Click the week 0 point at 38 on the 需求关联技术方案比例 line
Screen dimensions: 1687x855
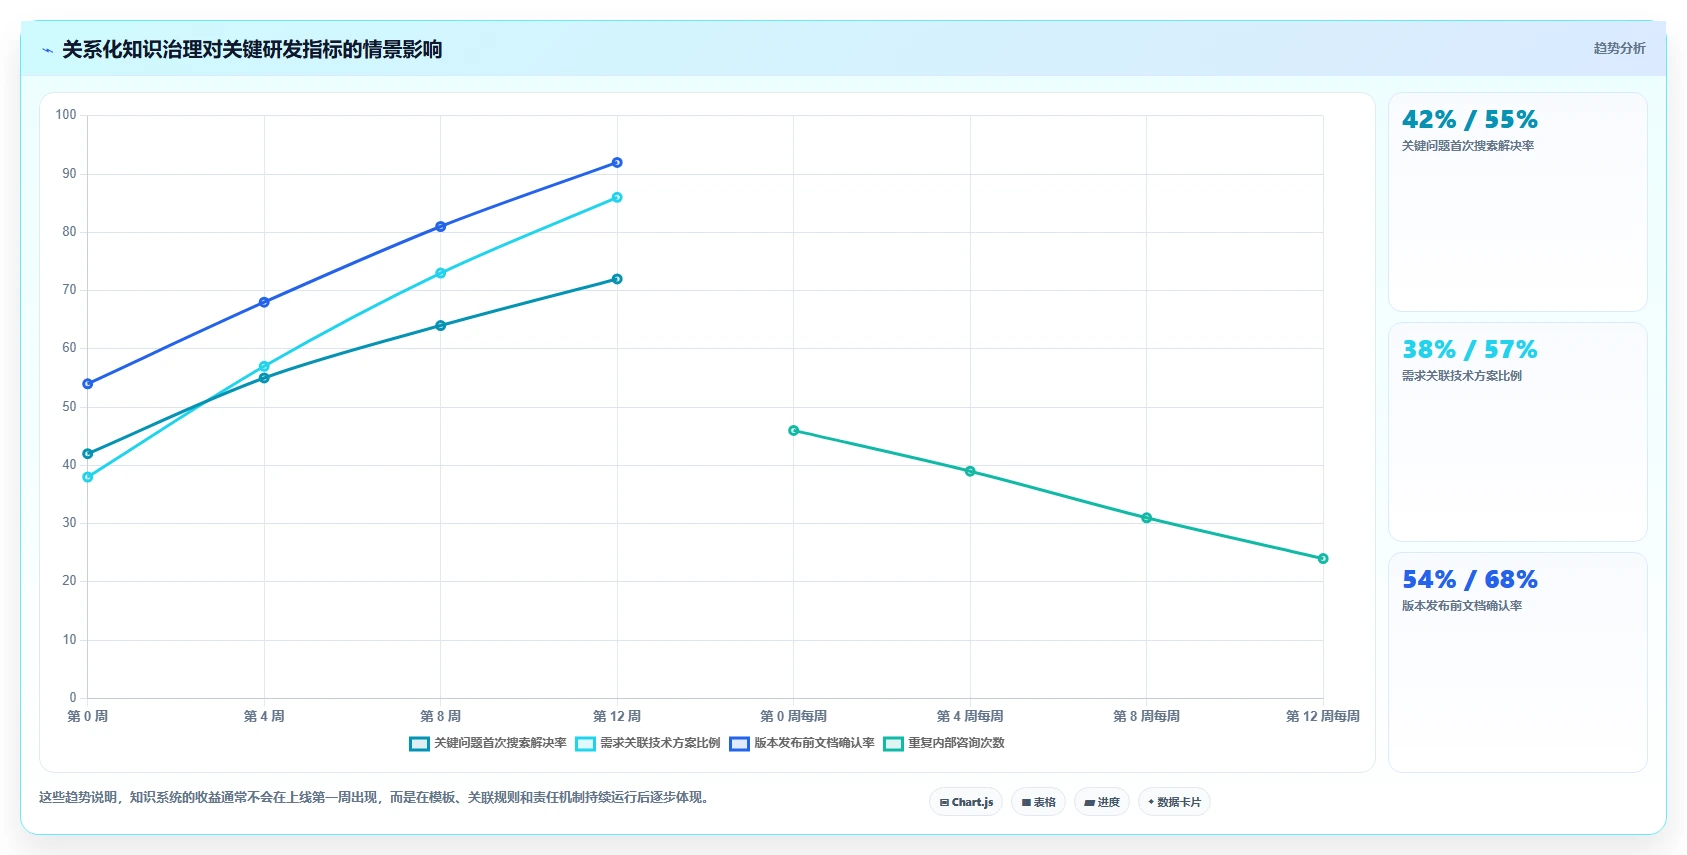88,477
